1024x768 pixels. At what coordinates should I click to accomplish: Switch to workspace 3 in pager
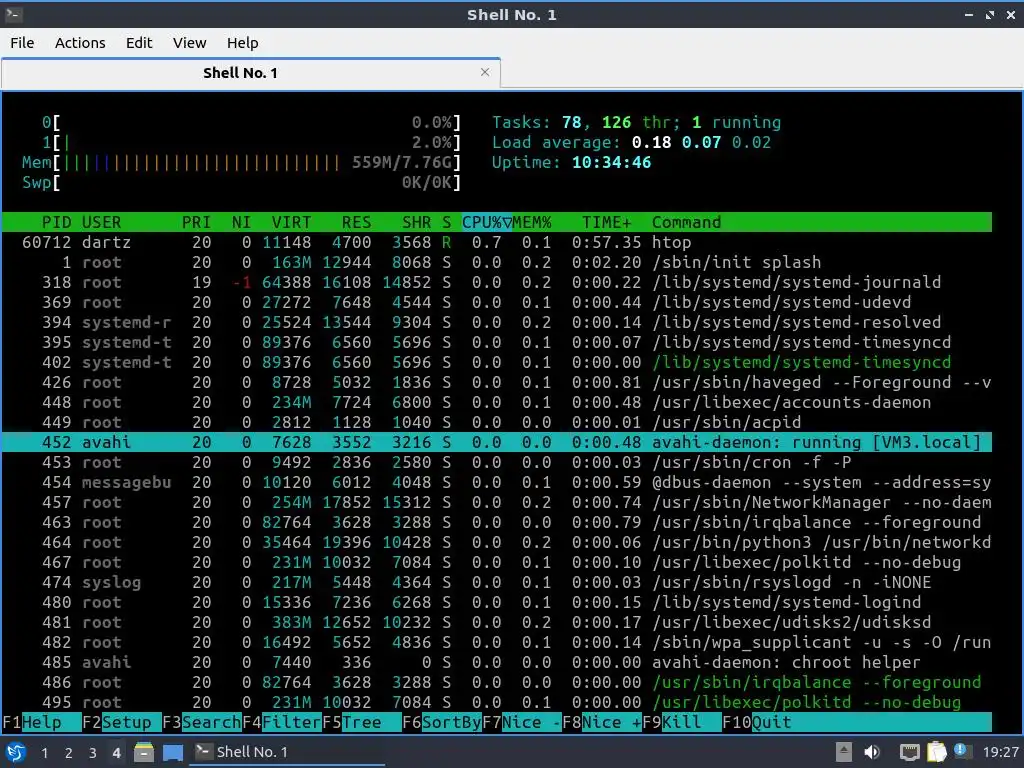[92, 752]
